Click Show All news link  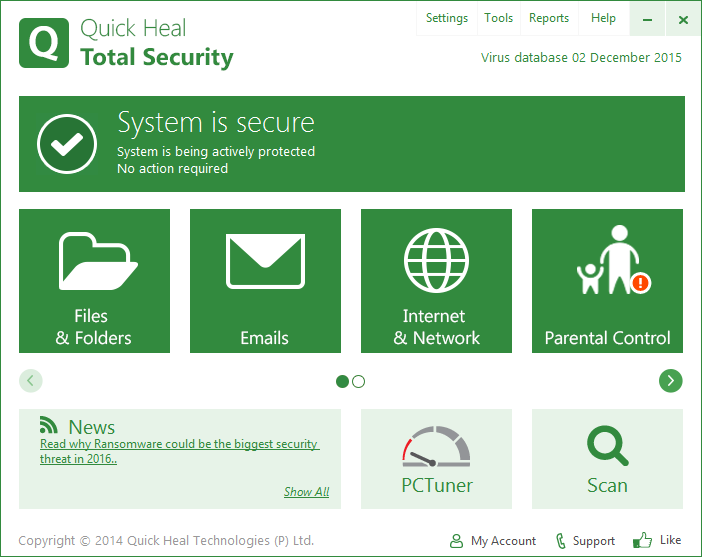(306, 492)
